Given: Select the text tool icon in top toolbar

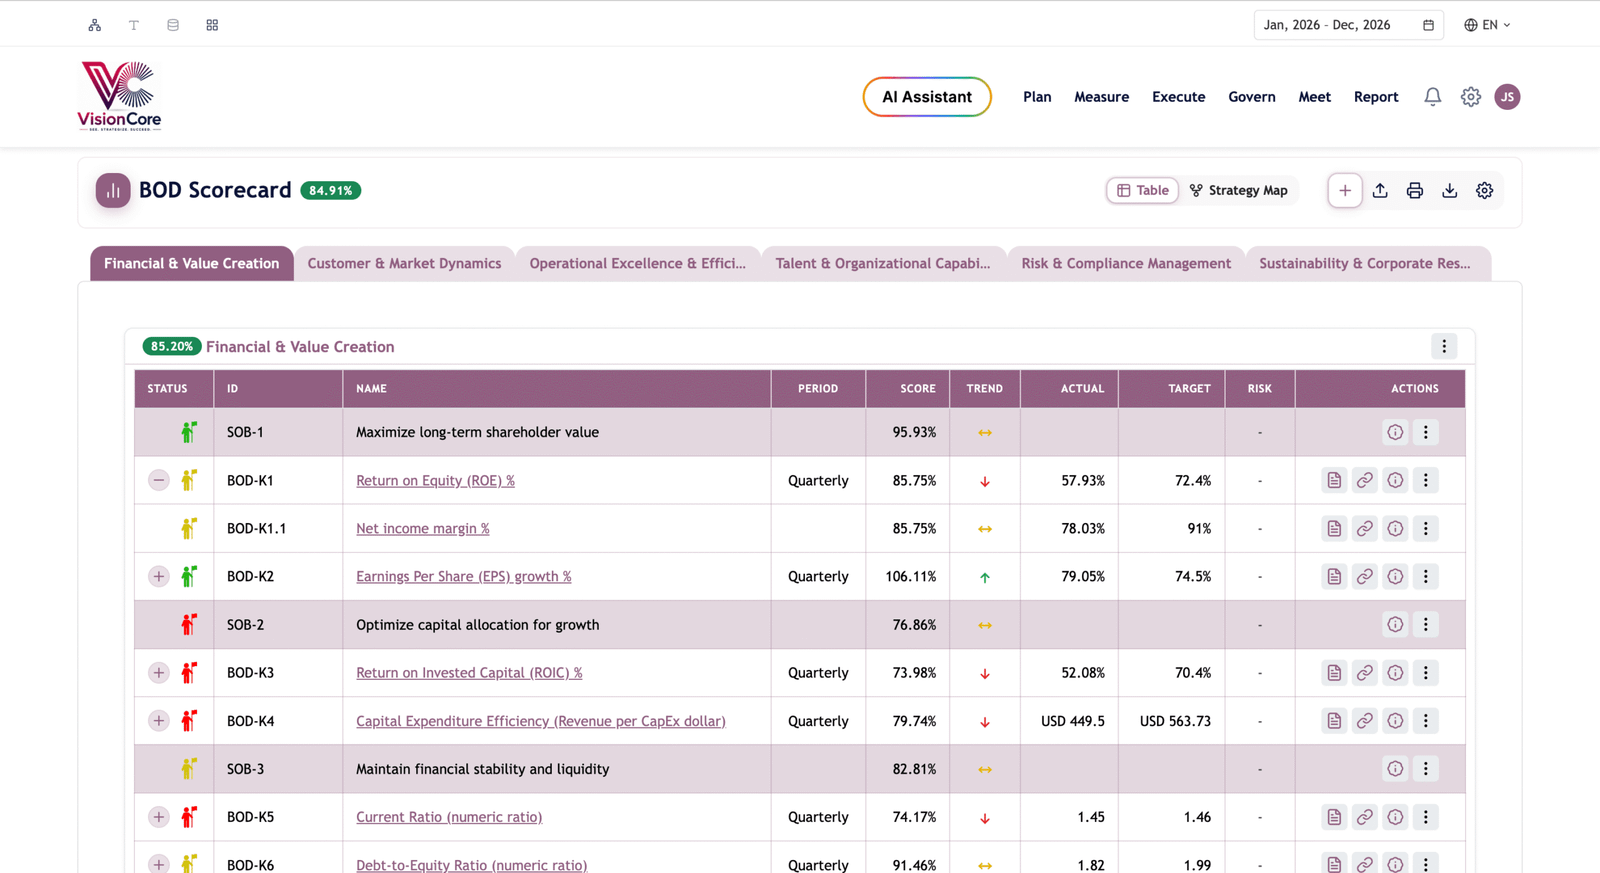Looking at the screenshot, I should point(134,25).
